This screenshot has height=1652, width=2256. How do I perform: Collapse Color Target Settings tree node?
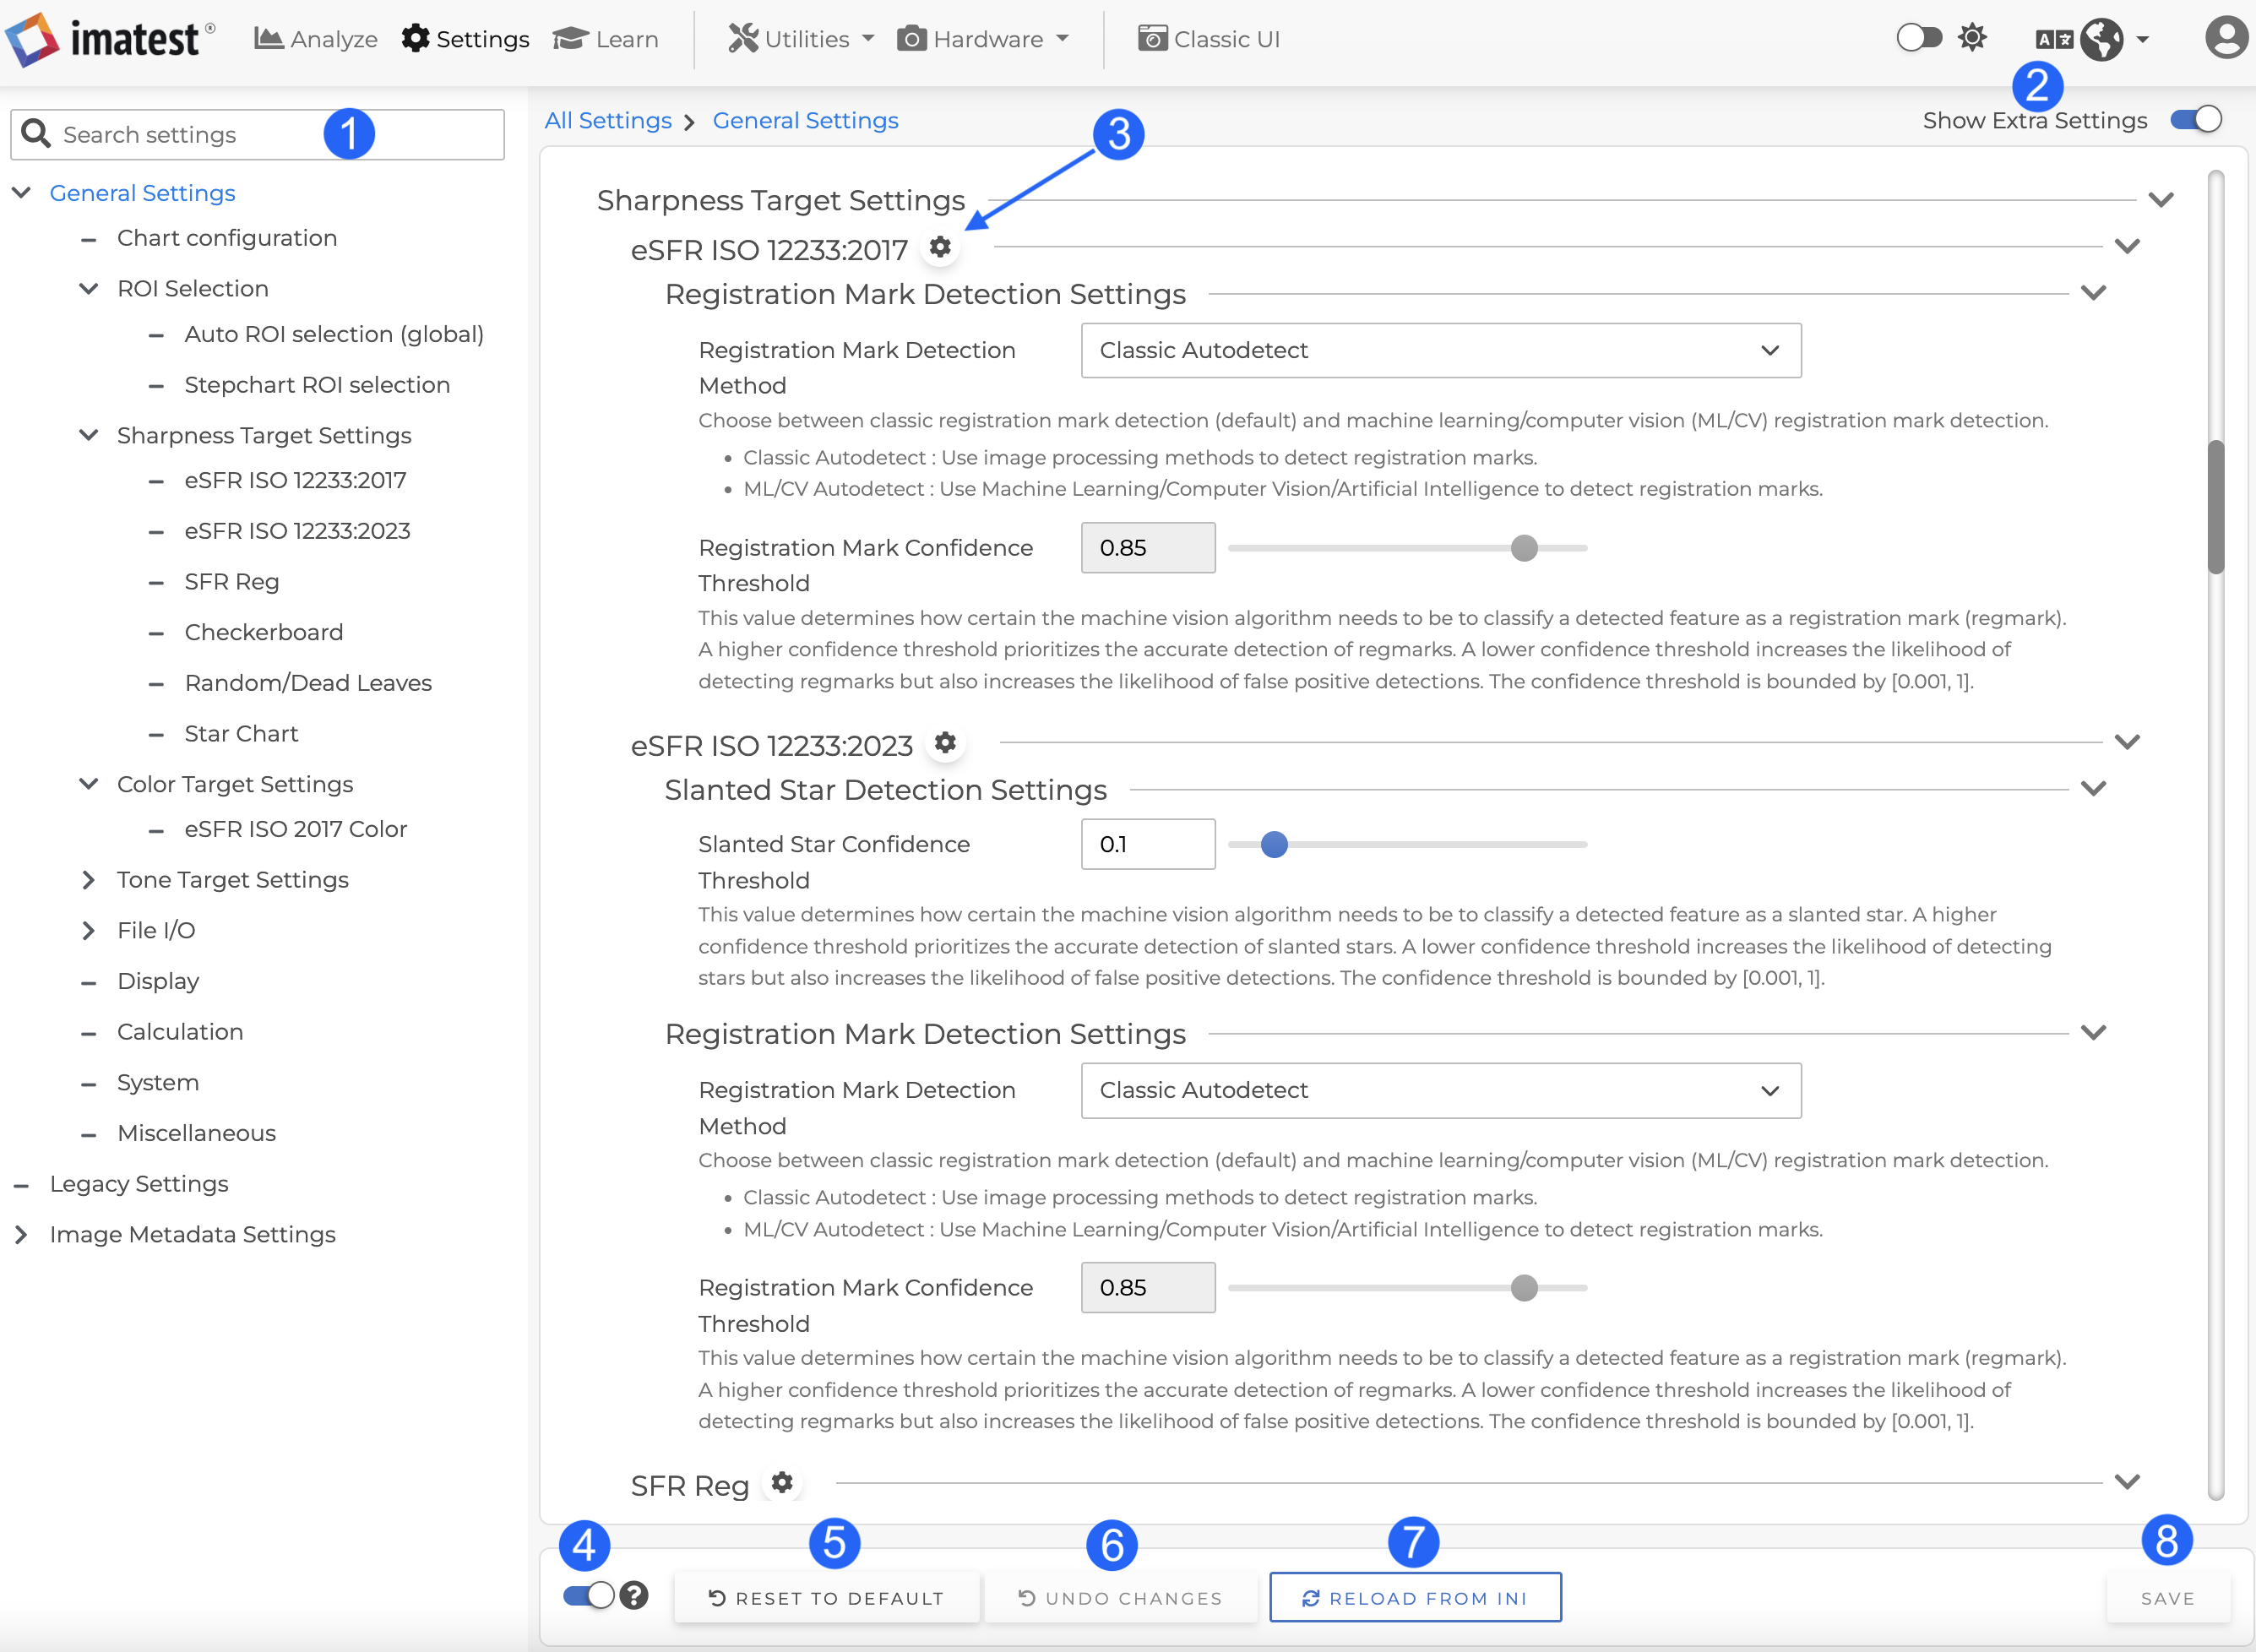88,784
